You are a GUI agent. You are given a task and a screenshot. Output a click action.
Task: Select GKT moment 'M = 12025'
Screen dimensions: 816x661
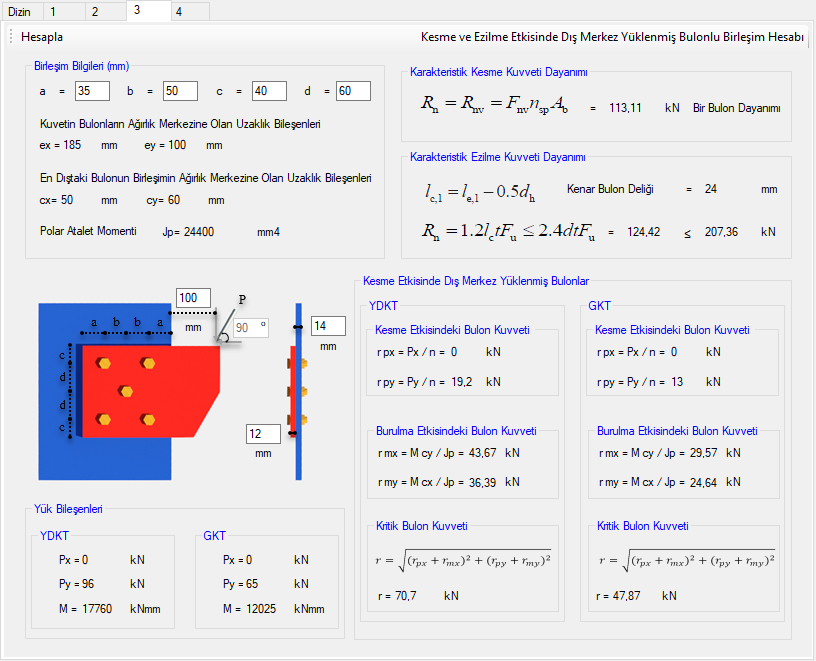(249, 609)
